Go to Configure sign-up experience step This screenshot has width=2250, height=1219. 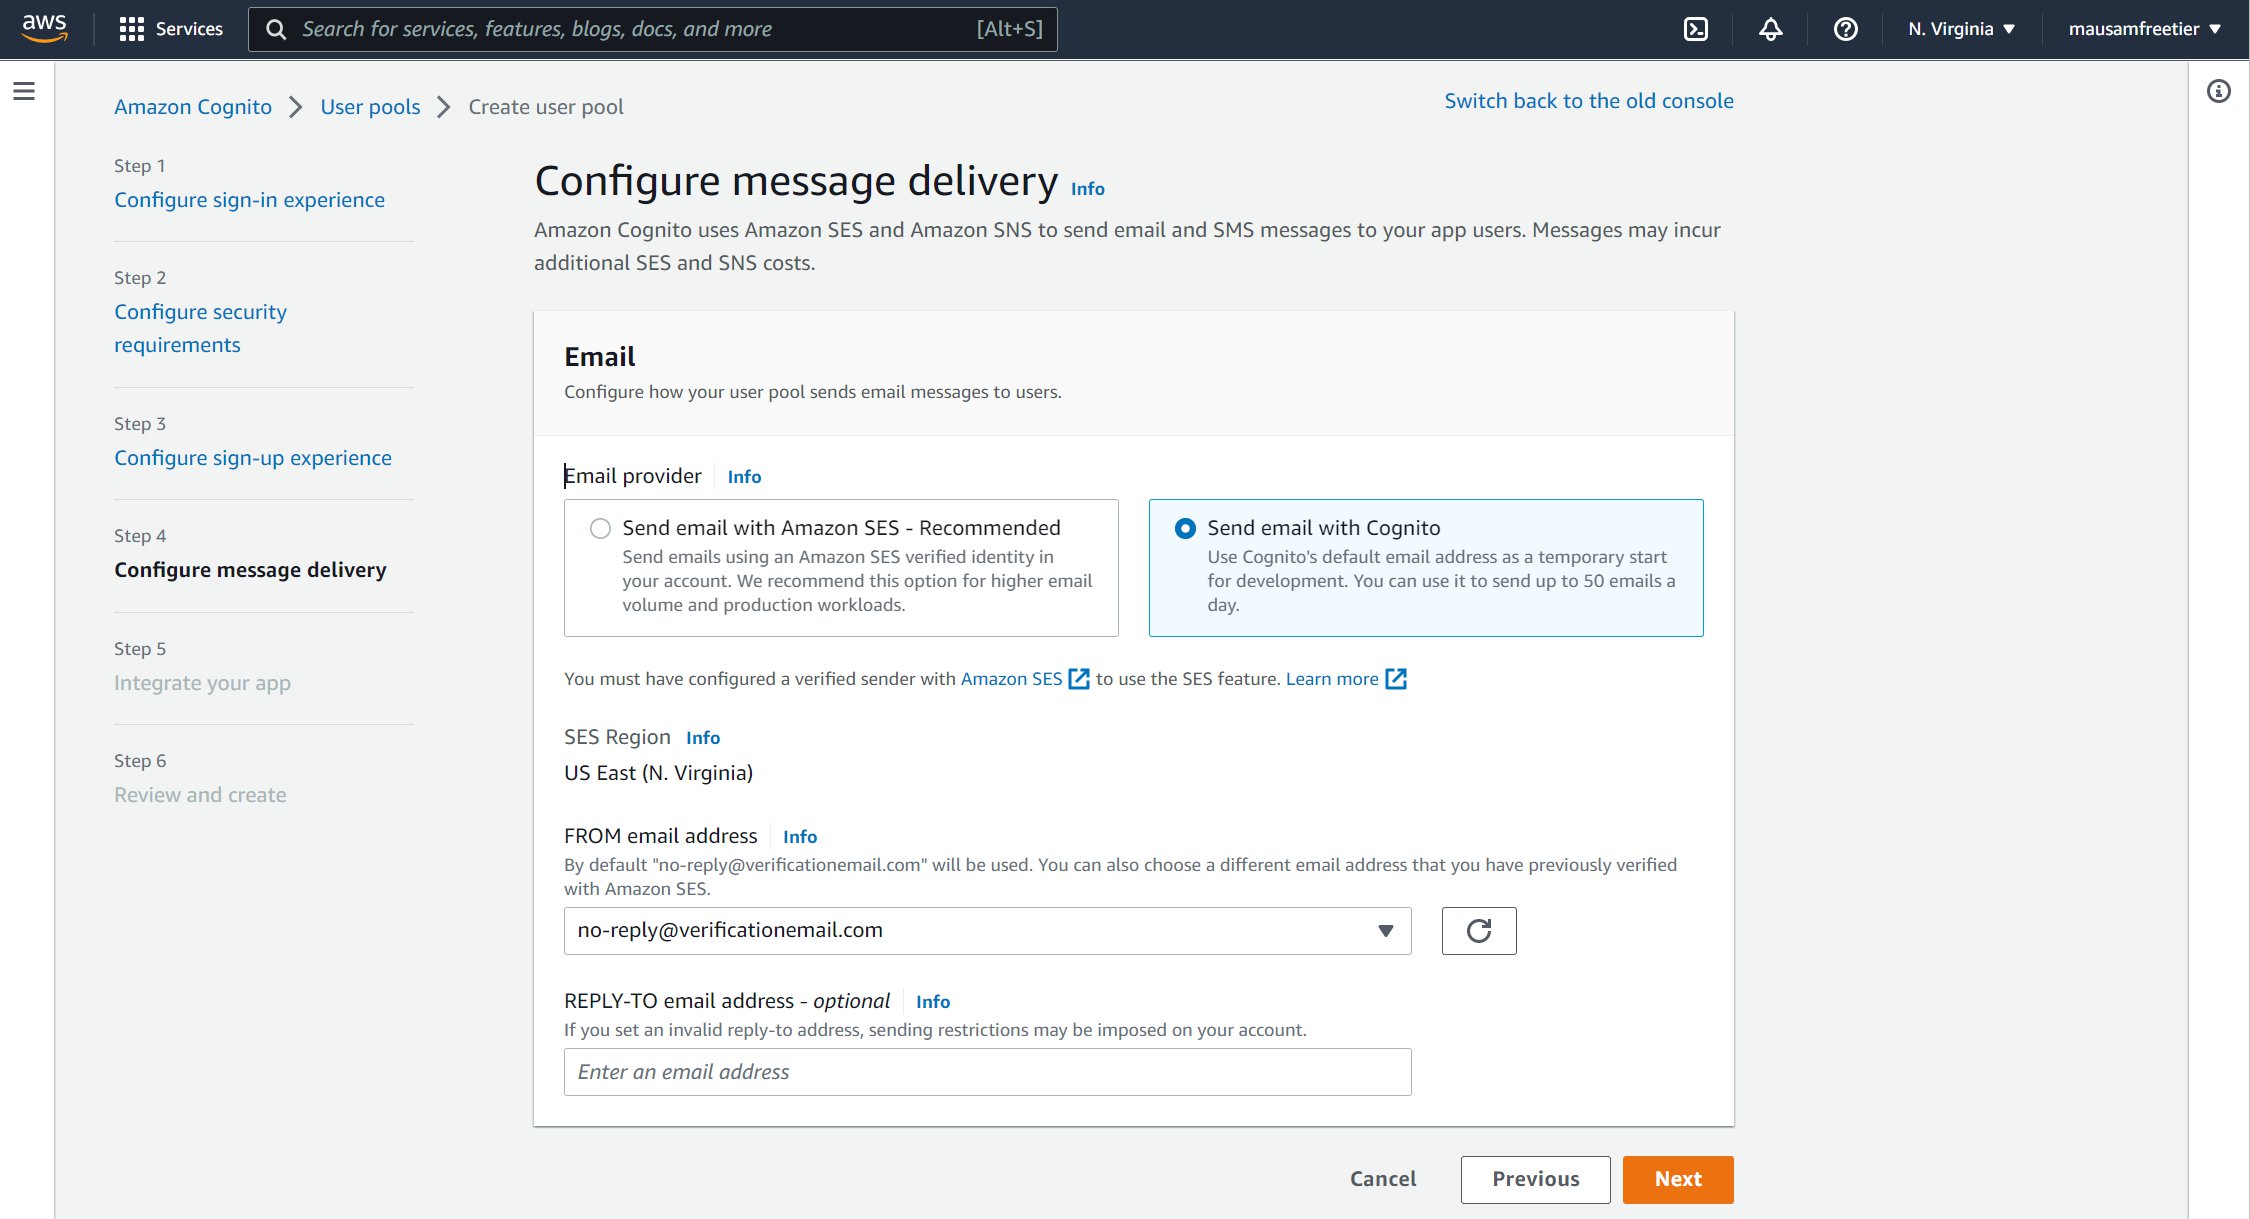click(x=253, y=458)
